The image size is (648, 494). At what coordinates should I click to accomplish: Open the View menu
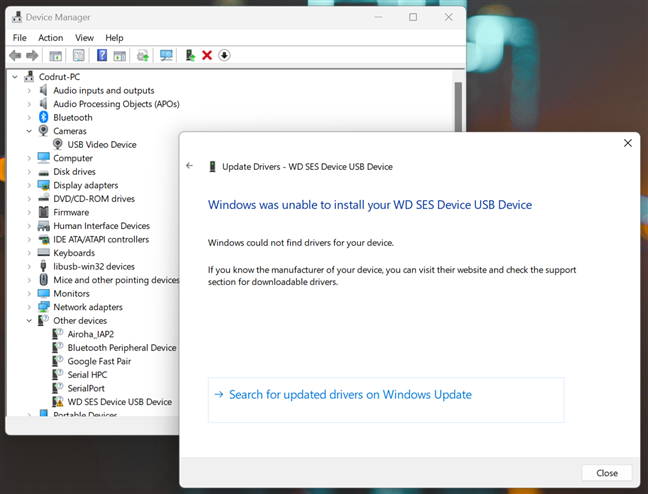[84, 38]
